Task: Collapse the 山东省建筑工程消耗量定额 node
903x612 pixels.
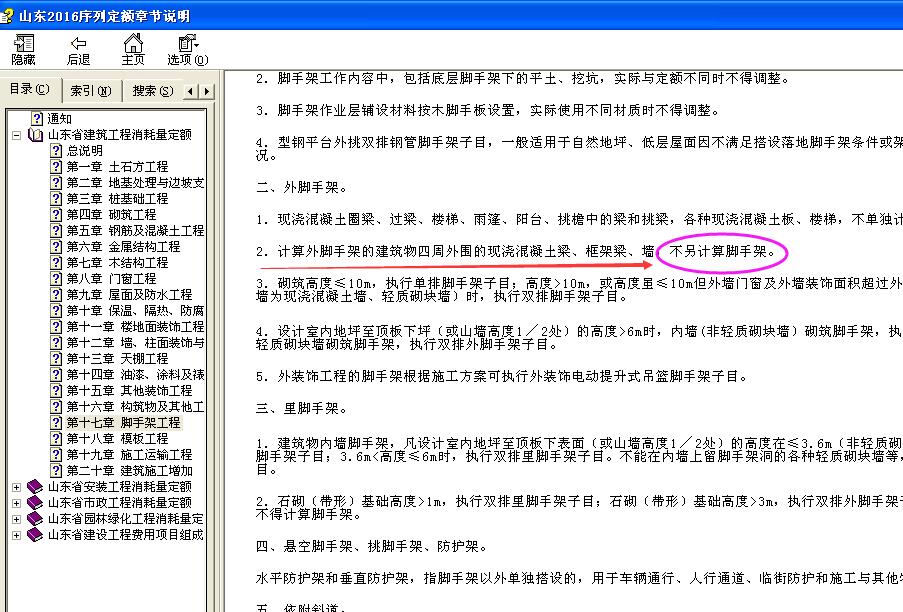Action: pyautogui.click(x=16, y=135)
